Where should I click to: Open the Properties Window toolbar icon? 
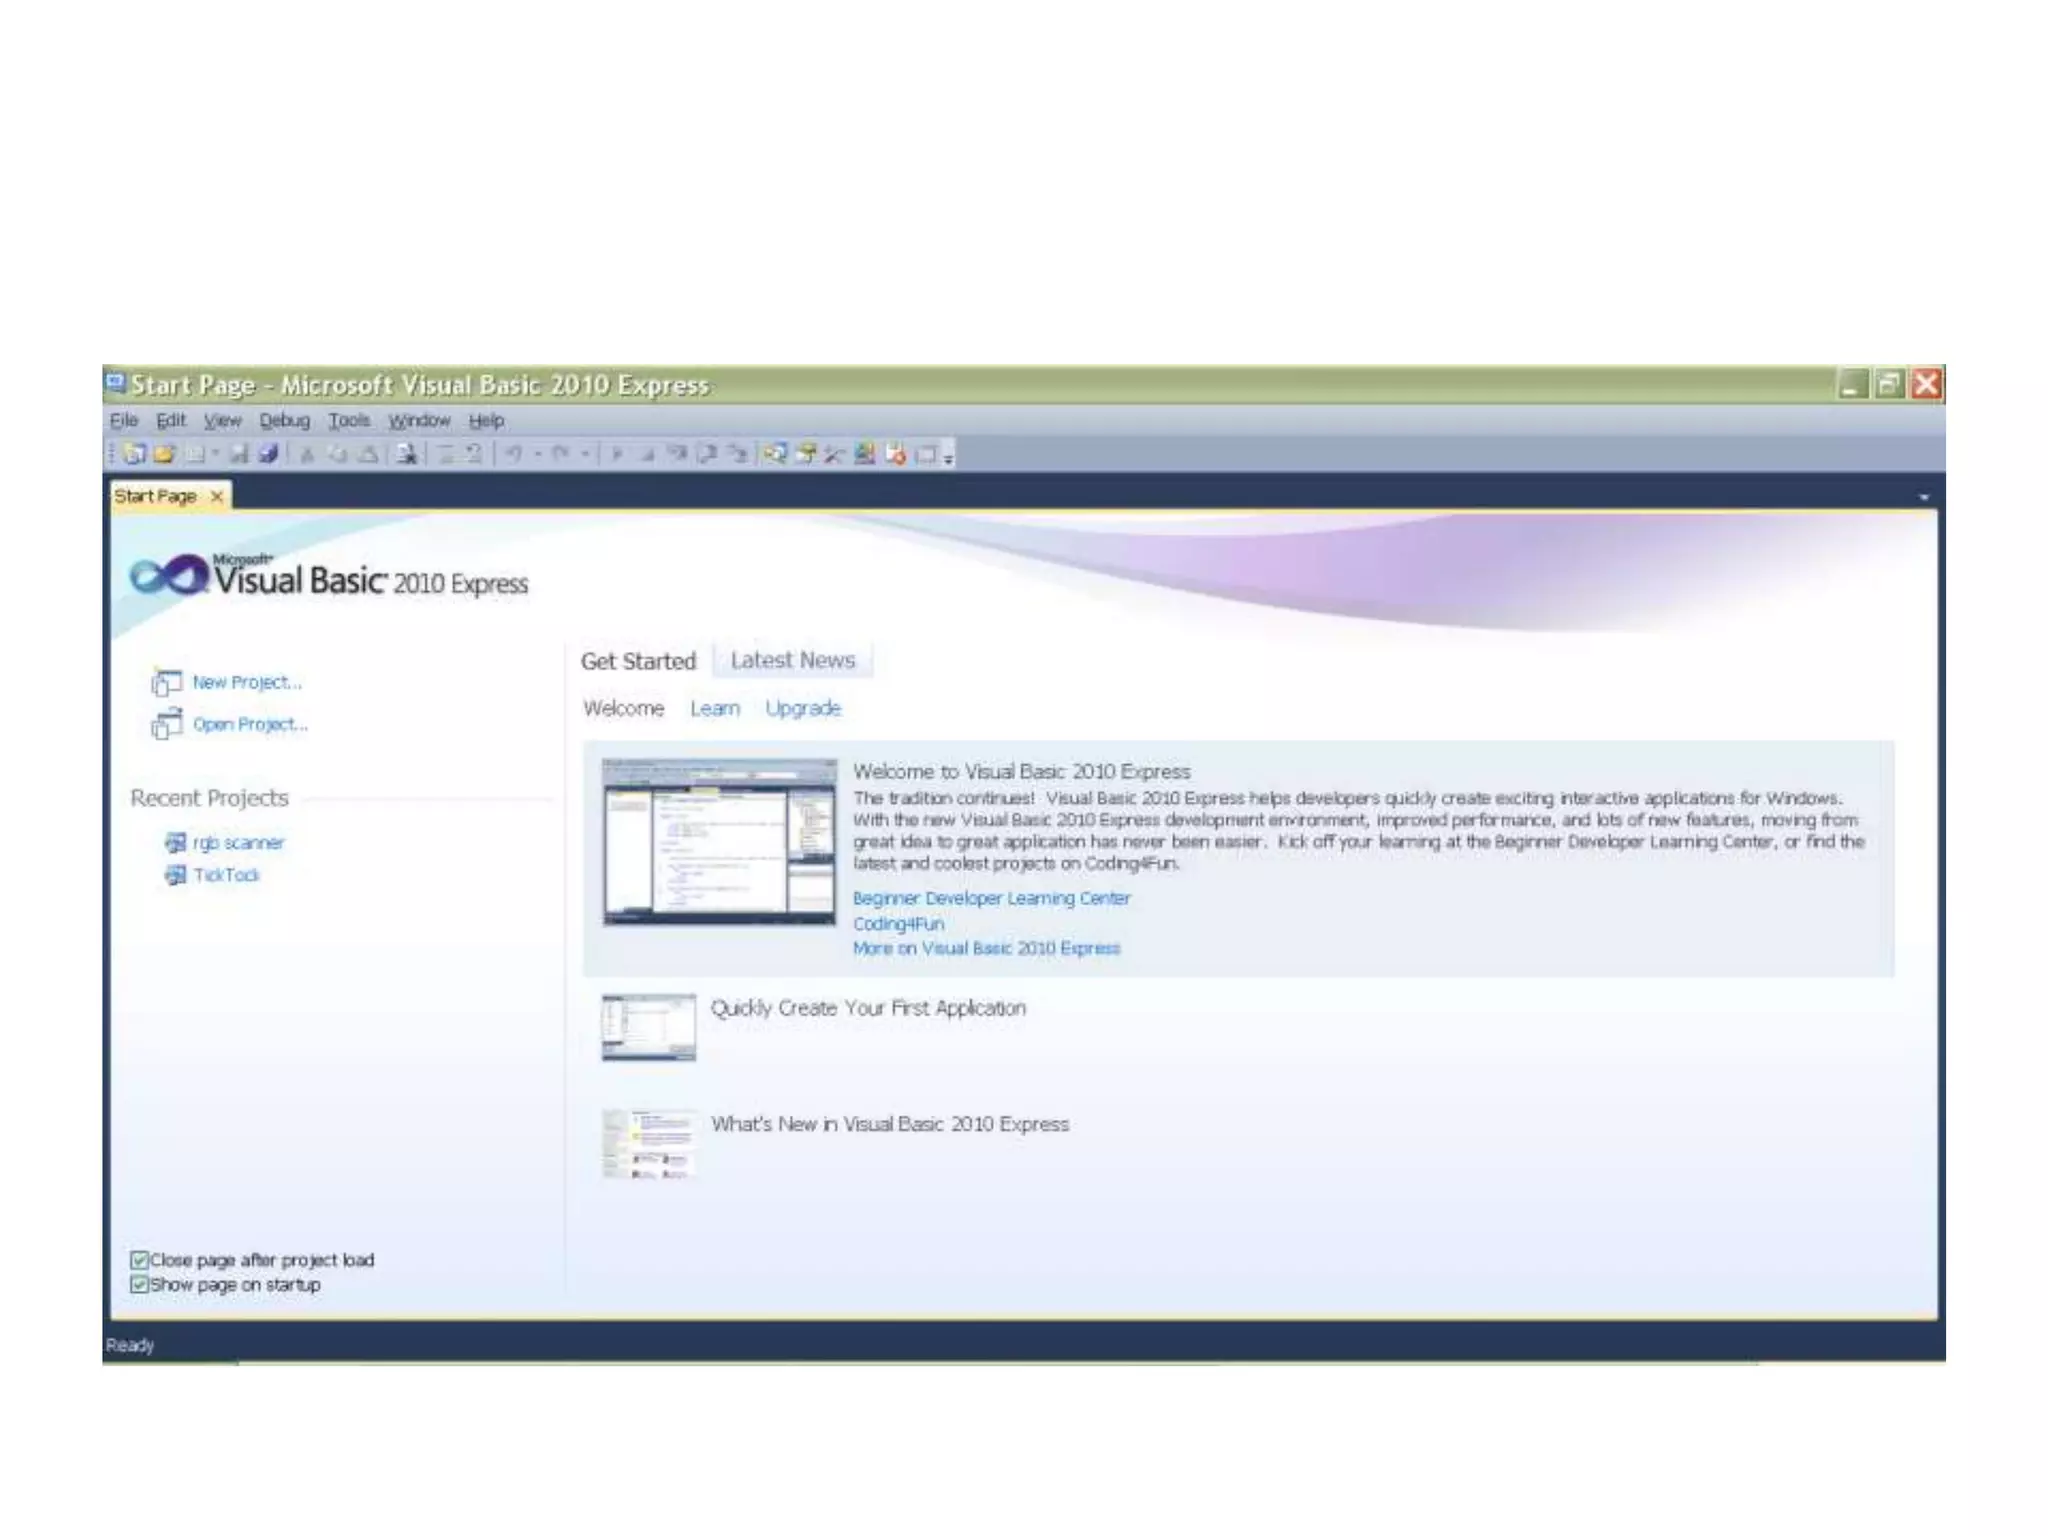(805, 455)
